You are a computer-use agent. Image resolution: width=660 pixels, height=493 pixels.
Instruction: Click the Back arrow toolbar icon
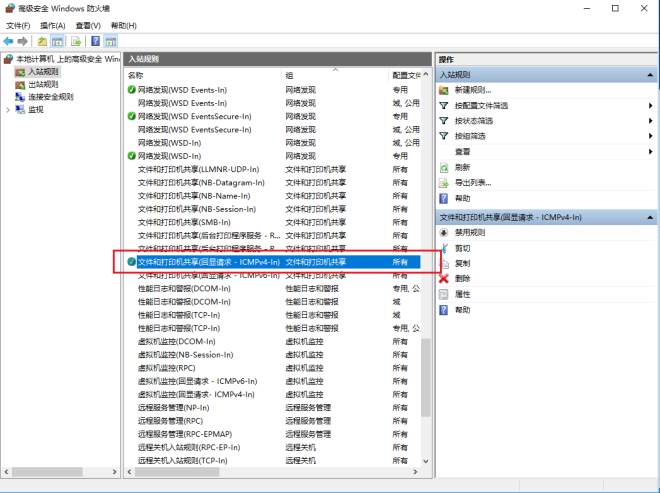pos(8,41)
